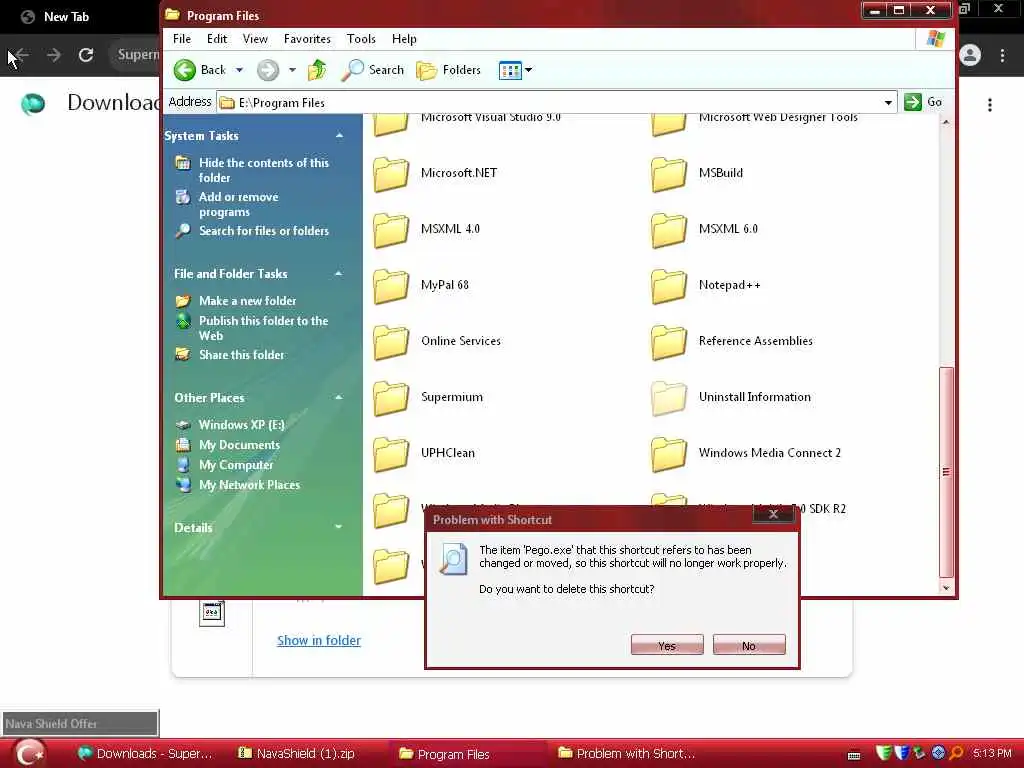The height and width of the screenshot is (768, 1024).
Task: Collapse the File and Folder Tasks section
Action: pyautogui.click(x=339, y=274)
